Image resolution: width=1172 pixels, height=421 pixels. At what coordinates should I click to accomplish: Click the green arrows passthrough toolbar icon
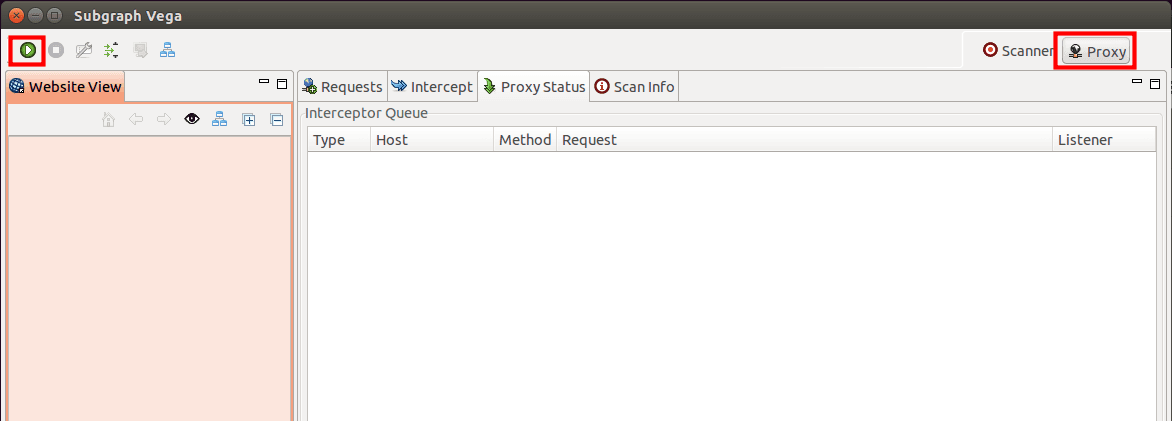click(111, 51)
